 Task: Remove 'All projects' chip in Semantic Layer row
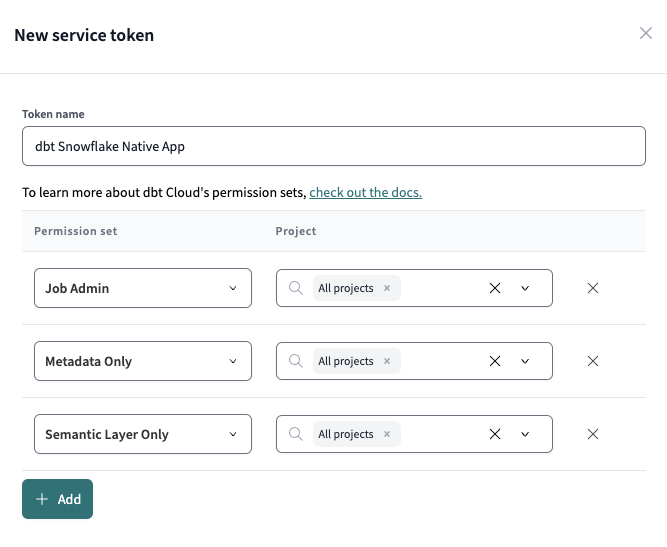[x=387, y=434]
